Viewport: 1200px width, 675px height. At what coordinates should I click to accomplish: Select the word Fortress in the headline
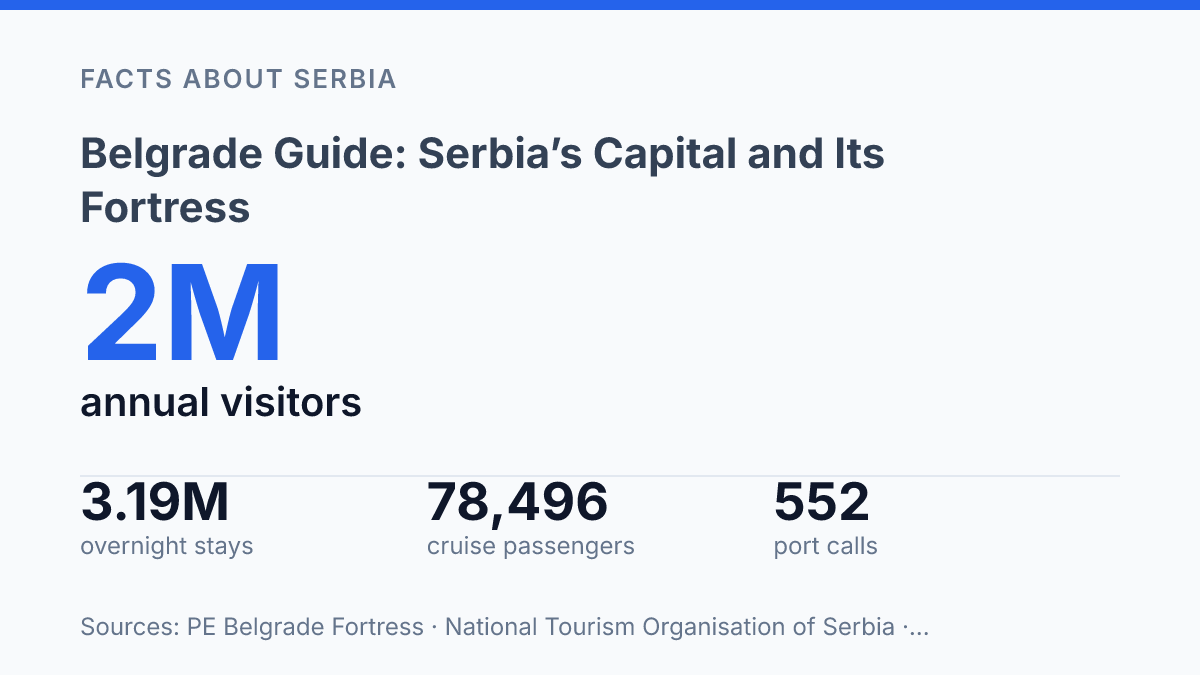click(165, 208)
